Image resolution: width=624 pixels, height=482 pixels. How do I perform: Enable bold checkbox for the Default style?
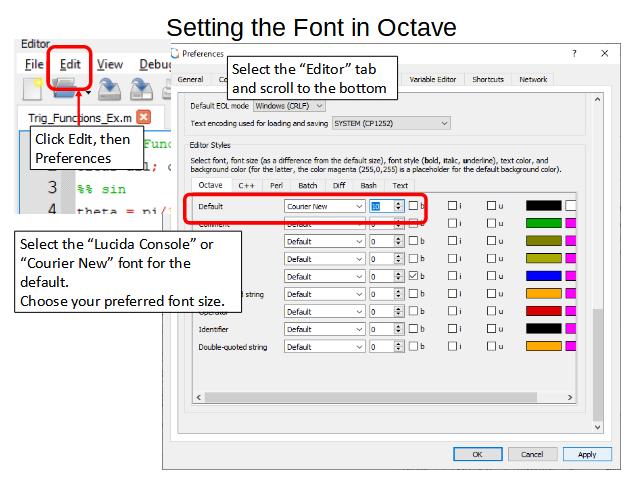[x=413, y=206]
